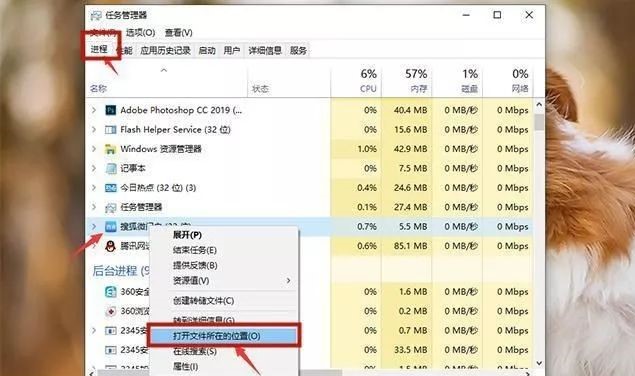
Task: Click the 任务管理器 row icon in list
Action: [110, 207]
